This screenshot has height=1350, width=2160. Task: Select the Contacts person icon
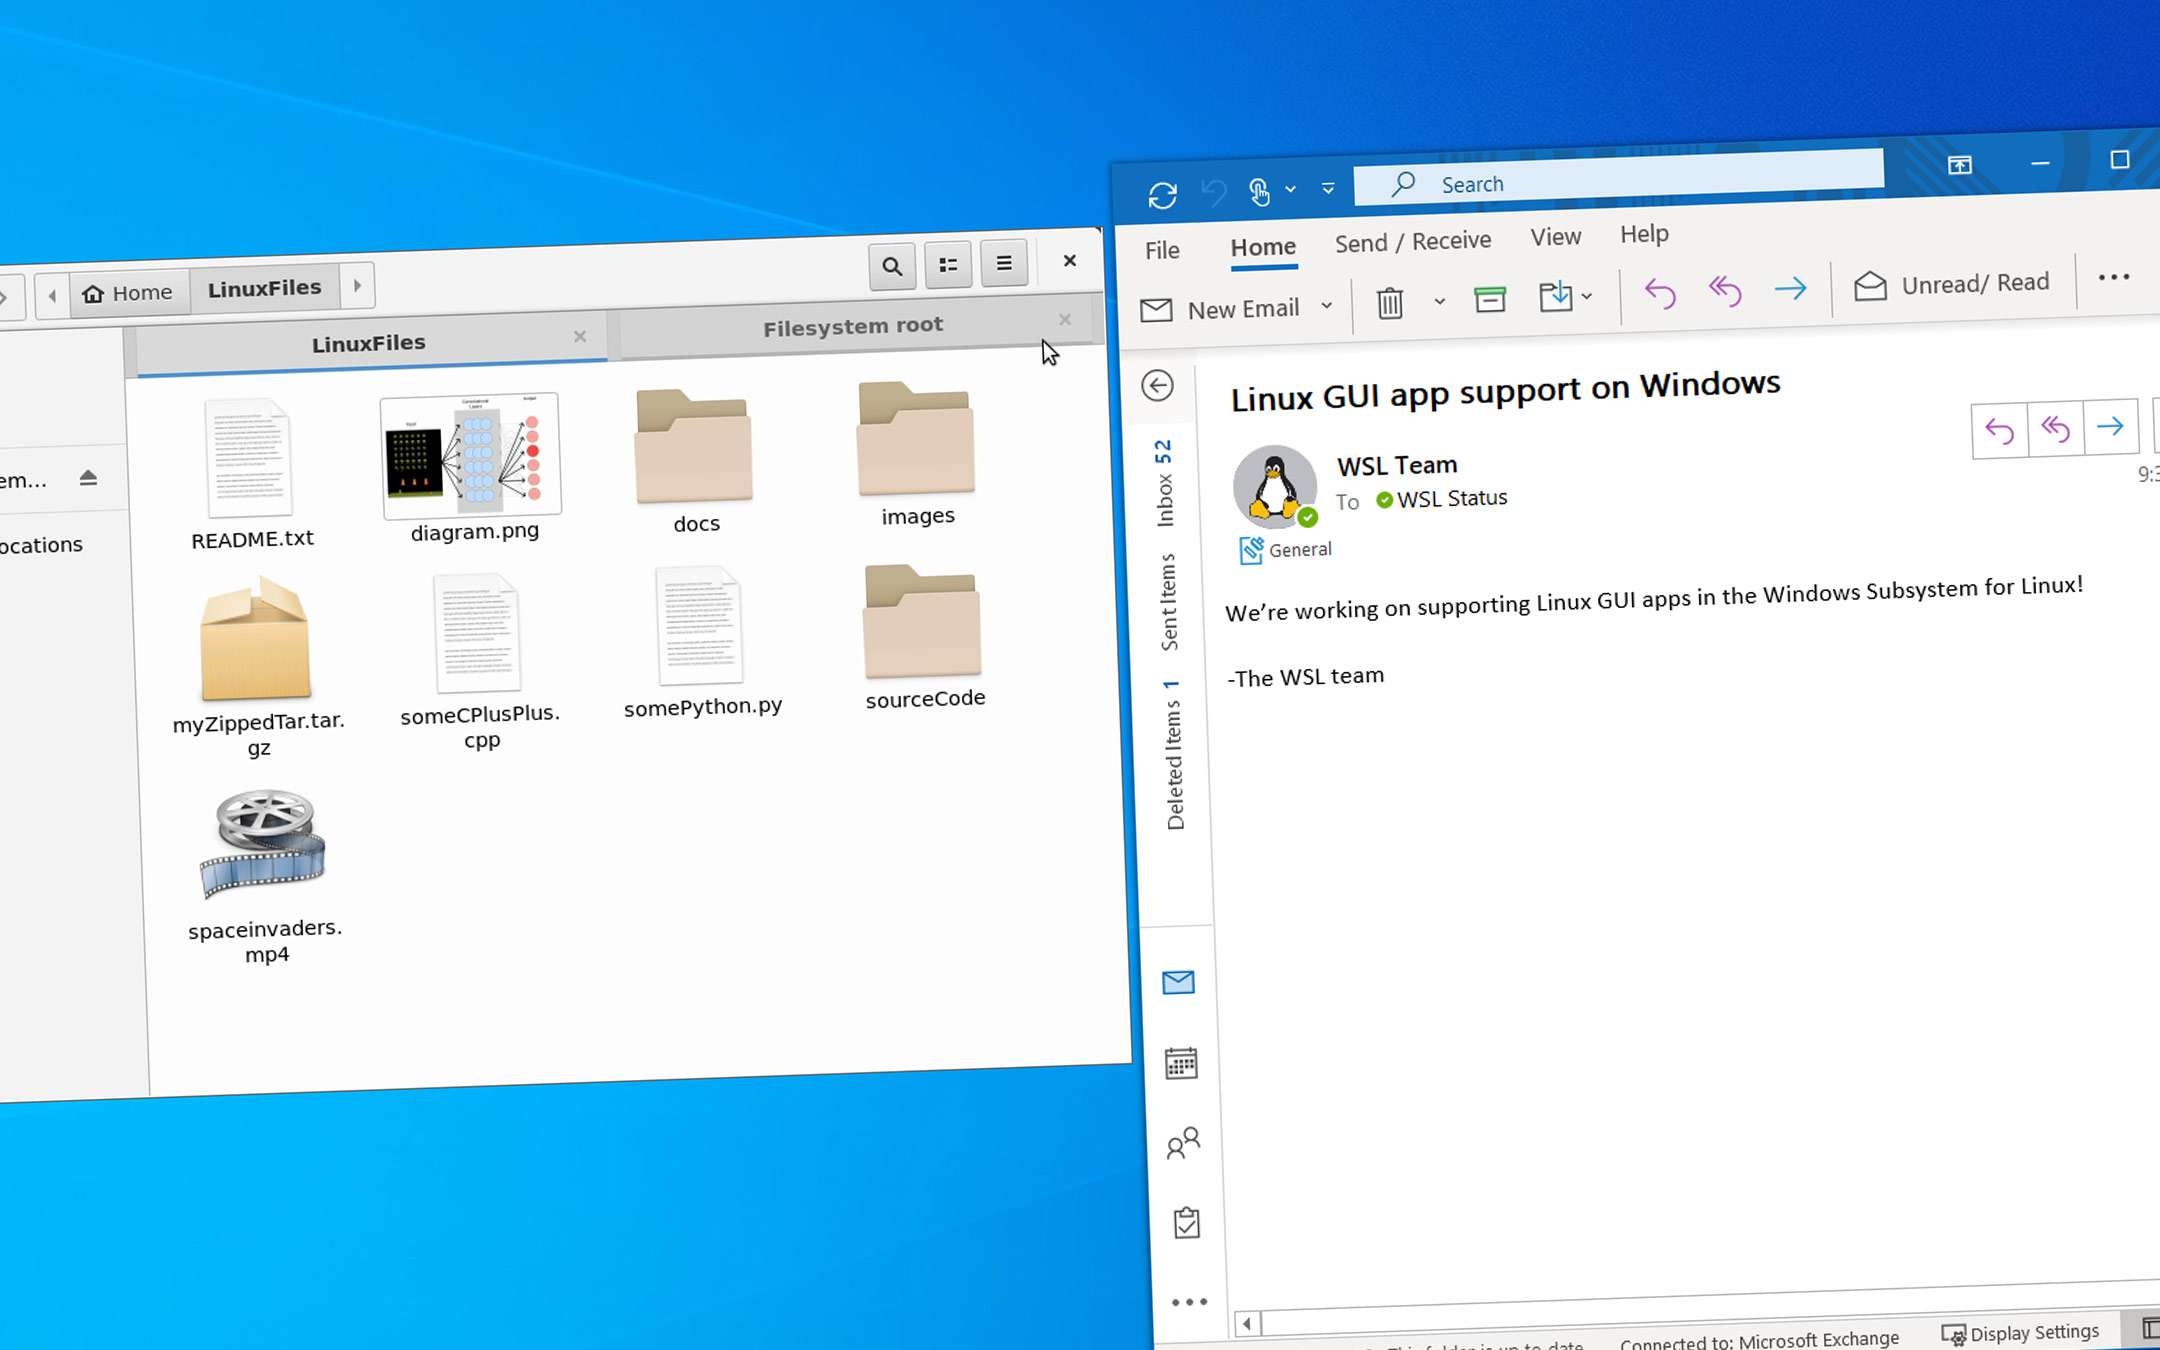pyautogui.click(x=1182, y=1142)
